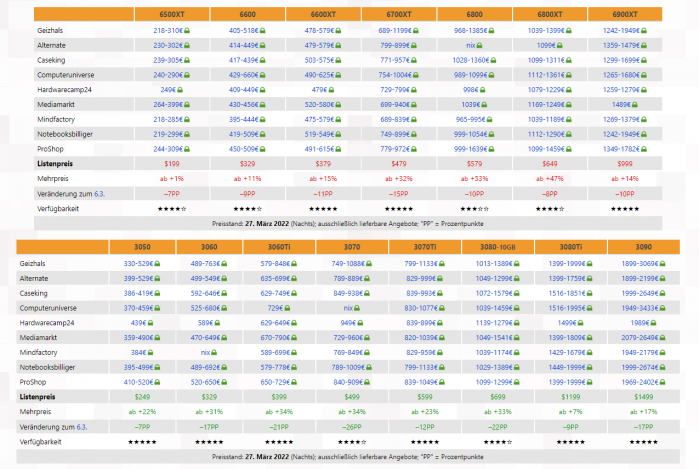The width and height of the screenshot is (700, 469).
Task: Click green icon beside ProShop 6600 price
Action: coord(262,149)
